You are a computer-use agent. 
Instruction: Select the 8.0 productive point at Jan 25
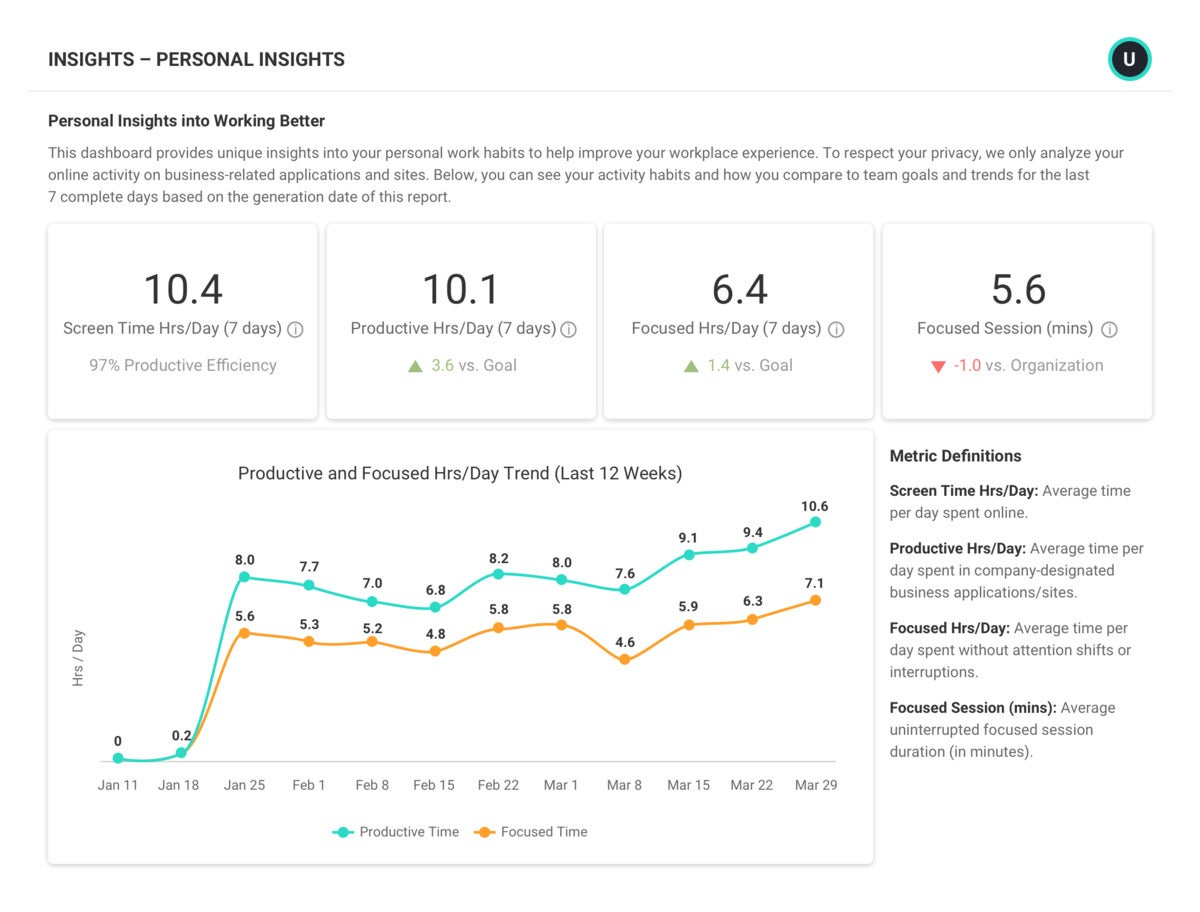pos(244,577)
